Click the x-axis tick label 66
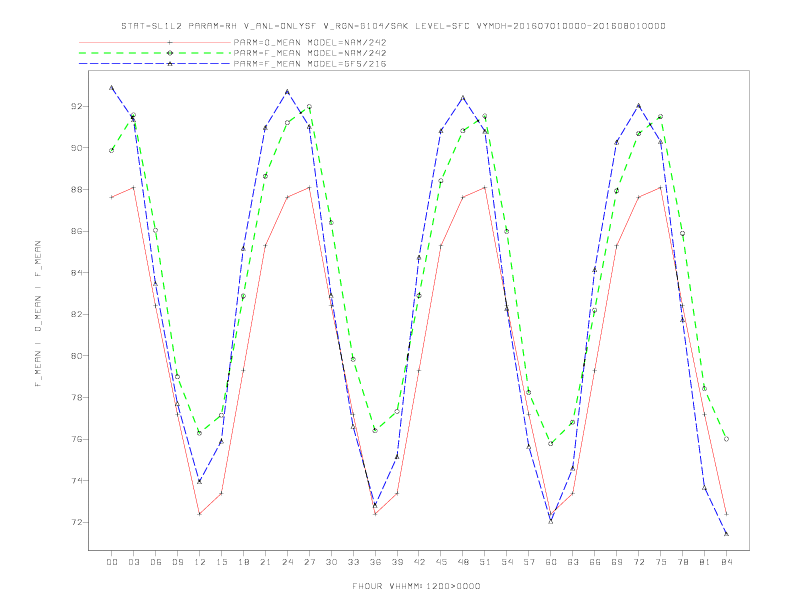Screen dimensions: 792x612 pyautogui.click(x=595, y=562)
